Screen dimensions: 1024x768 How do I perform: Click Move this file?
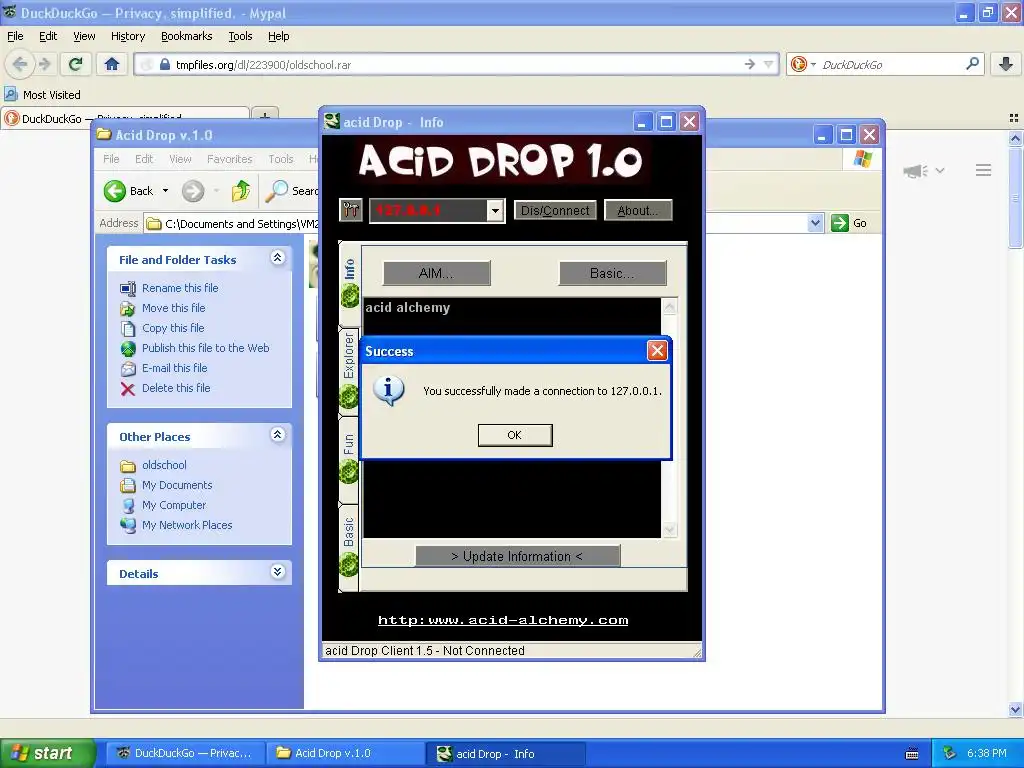pos(174,308)
